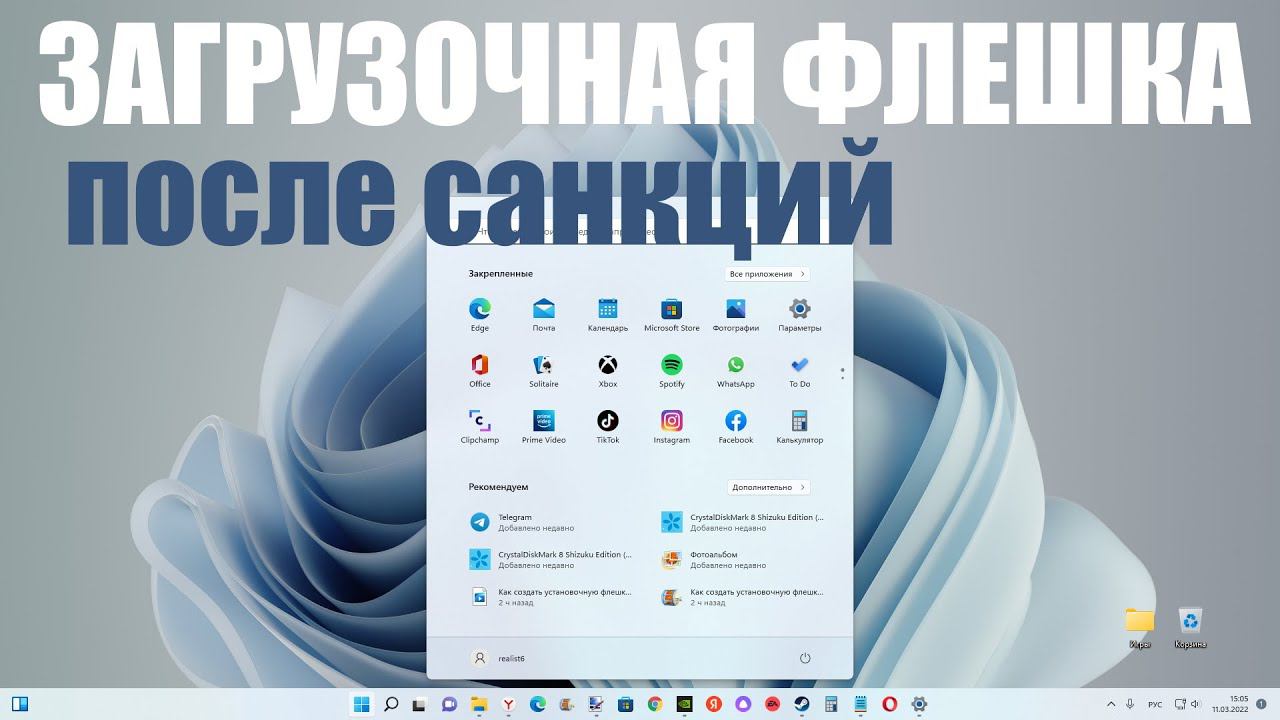Screen dimensions: 1280x720
Task: Open the realist6 user account menu
Action: pos(498,658)
